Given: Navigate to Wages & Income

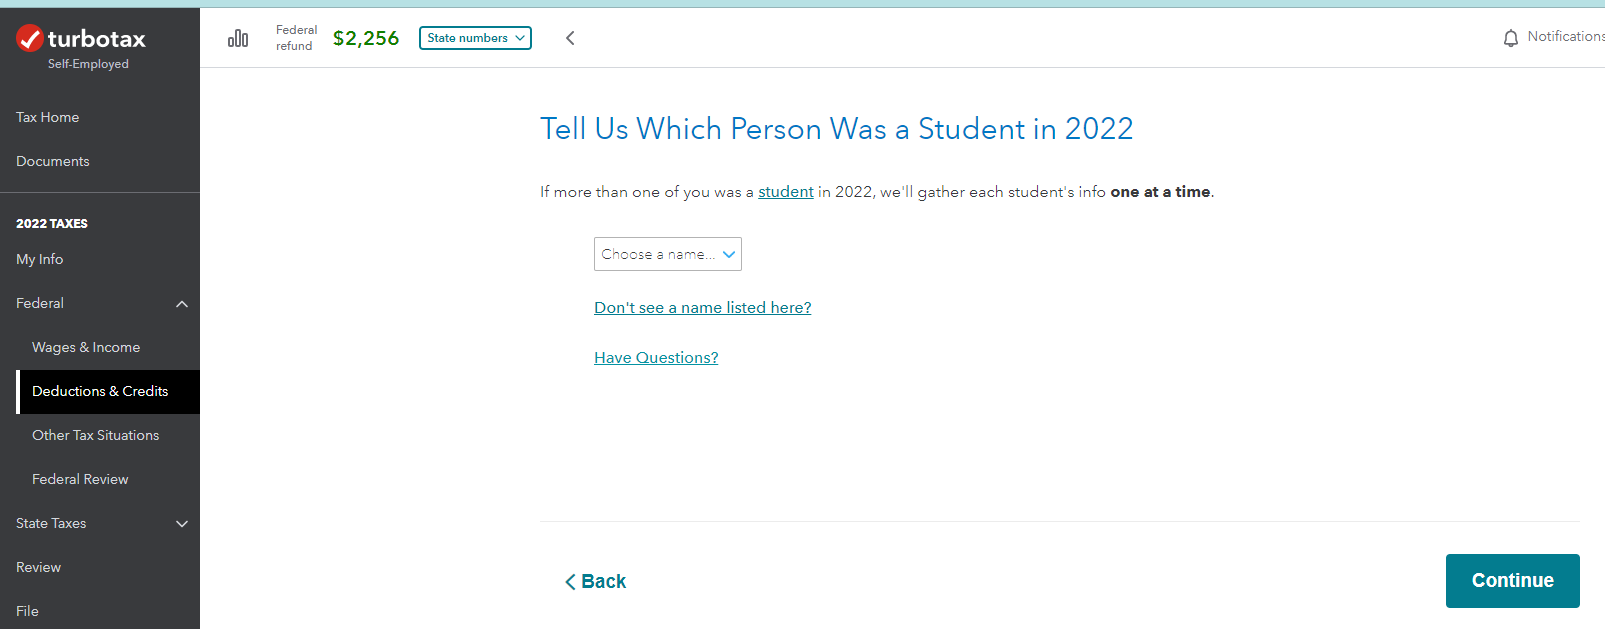Looking at the screenshot, I should click(x=86, y=347).
